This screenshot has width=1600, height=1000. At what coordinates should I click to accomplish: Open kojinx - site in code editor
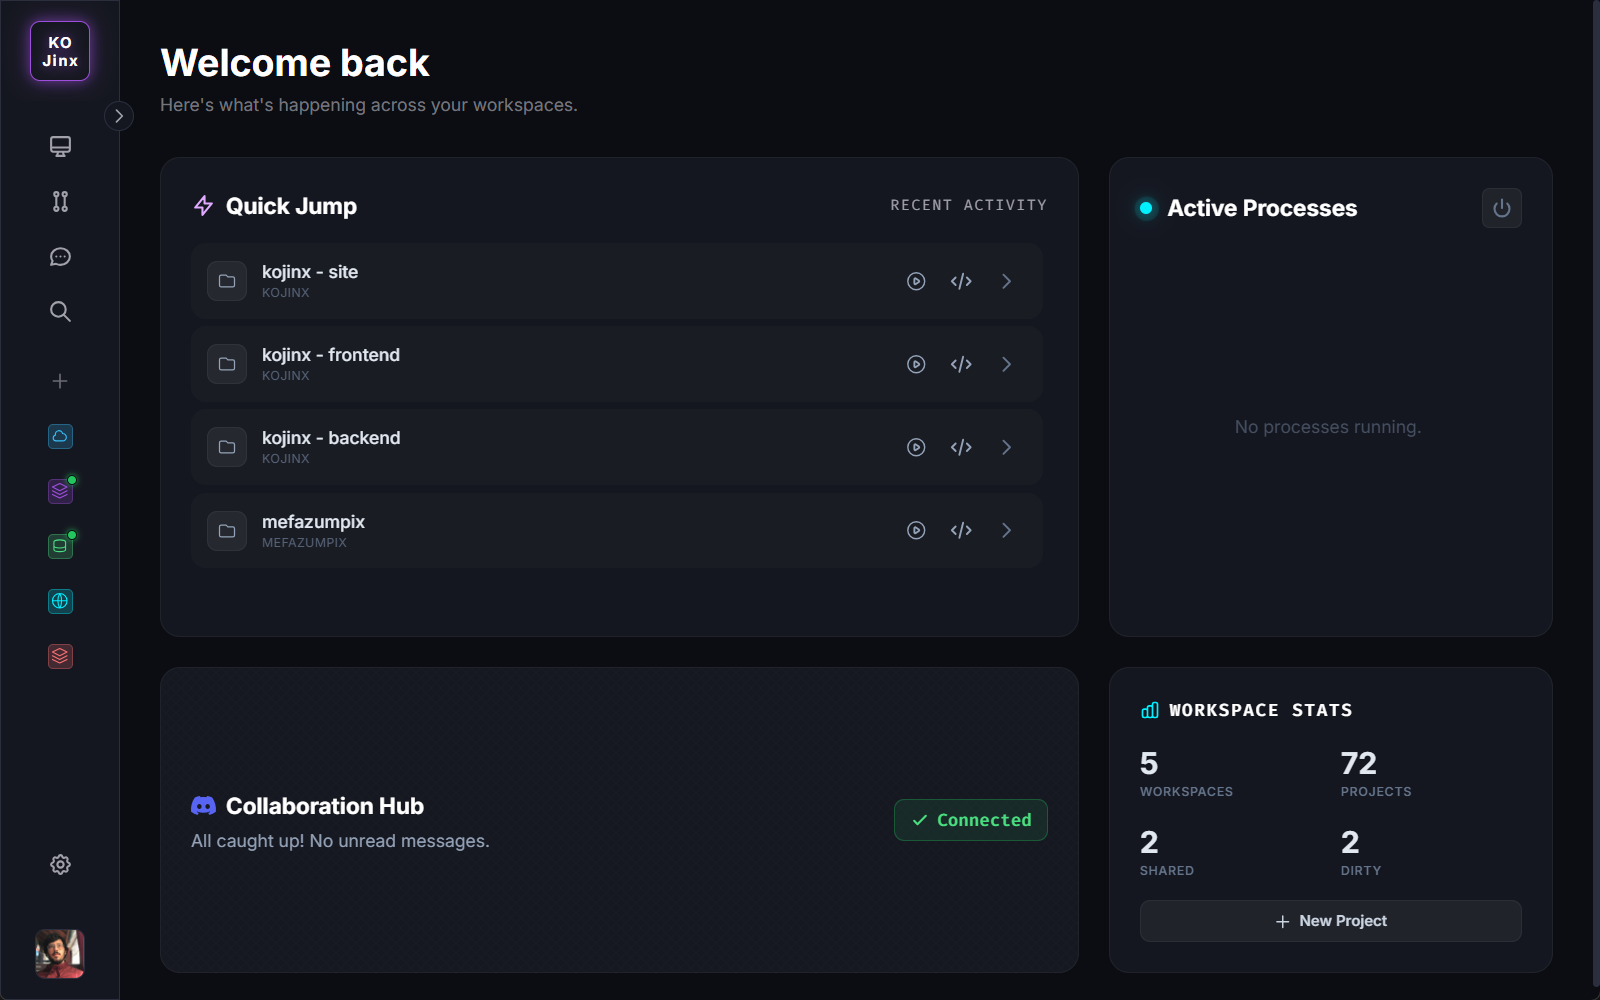[x=961, y=281]
